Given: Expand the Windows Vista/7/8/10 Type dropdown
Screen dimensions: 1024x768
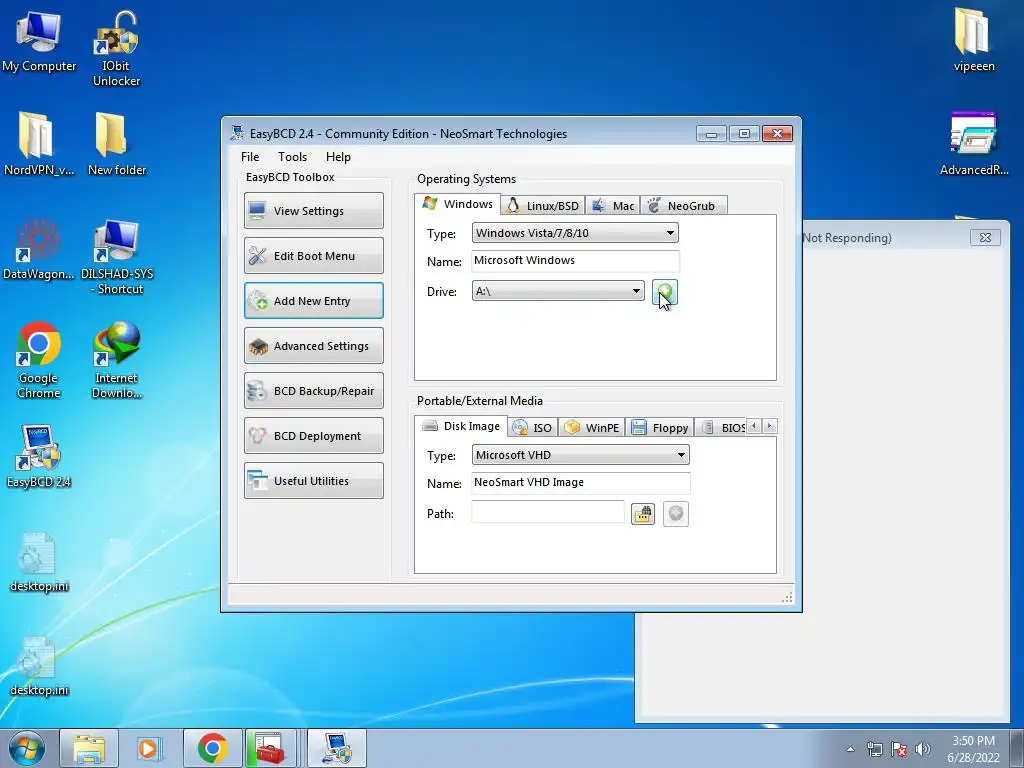Looking at the screenshot, I should click(575, 233).
